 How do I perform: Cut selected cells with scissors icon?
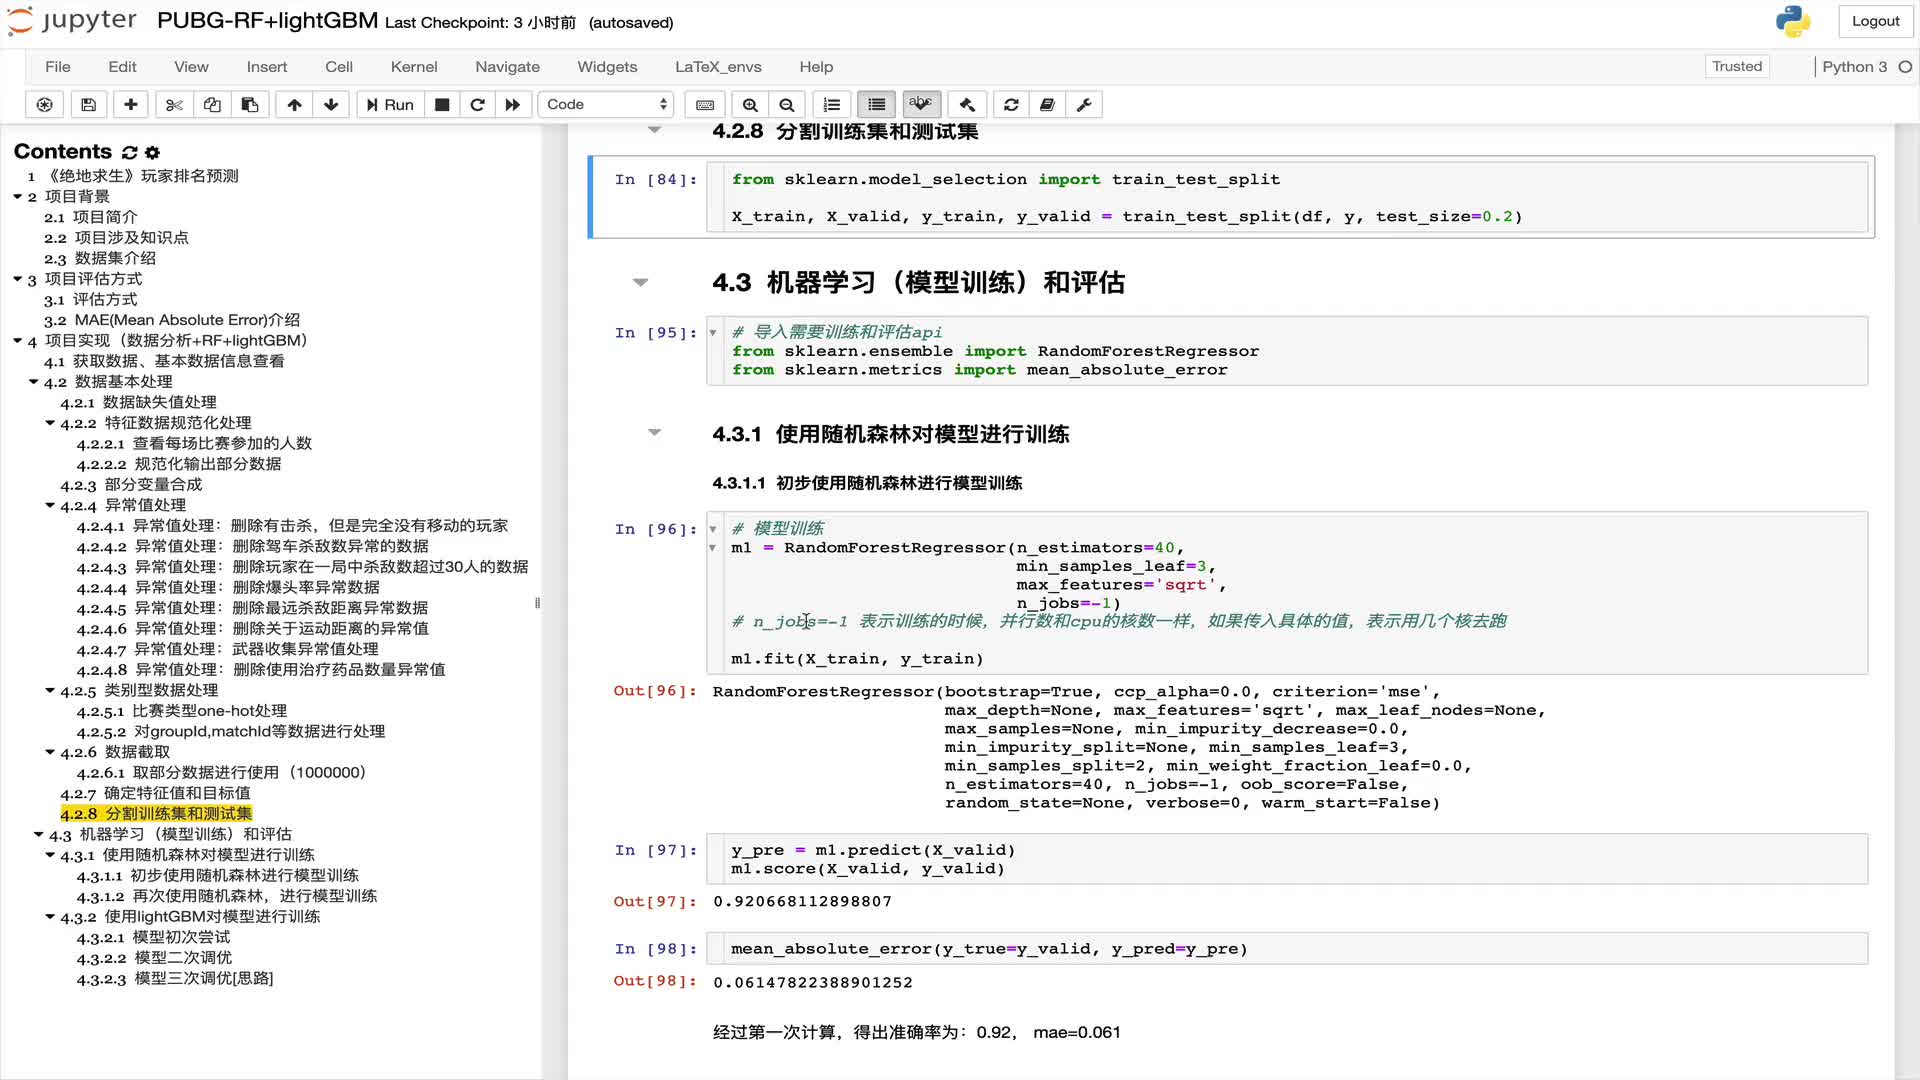pos(174,104)
